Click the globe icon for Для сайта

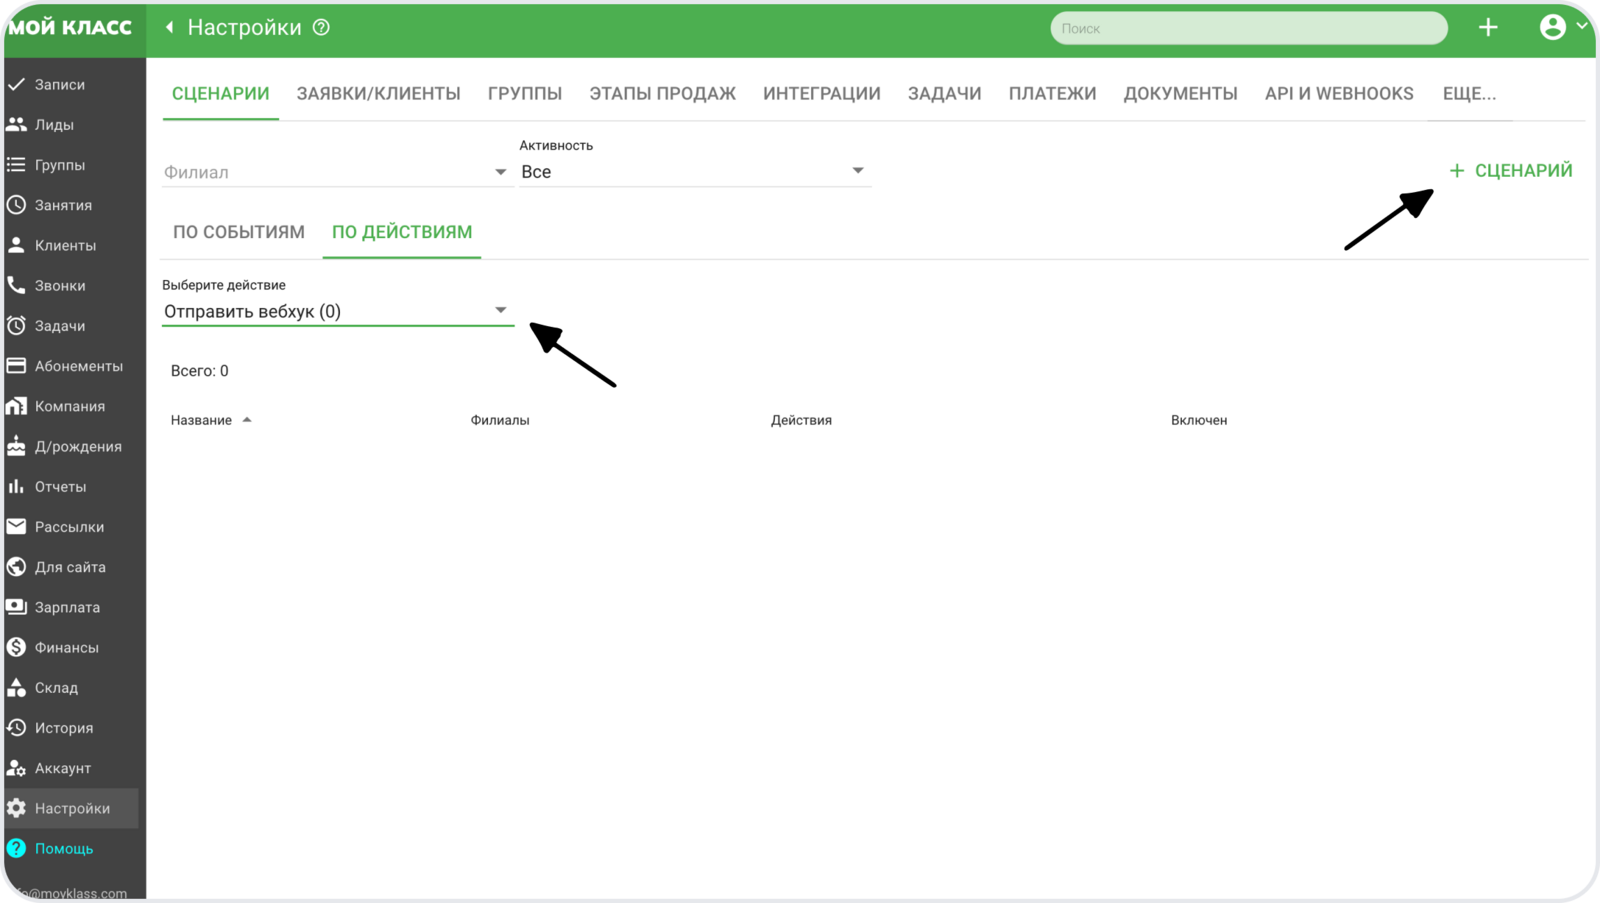click(x=16, y=567)
